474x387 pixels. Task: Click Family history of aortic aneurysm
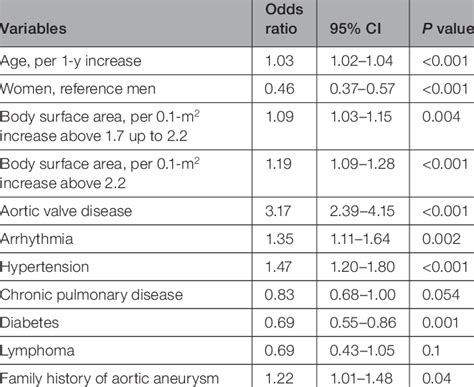pos(109,379)
